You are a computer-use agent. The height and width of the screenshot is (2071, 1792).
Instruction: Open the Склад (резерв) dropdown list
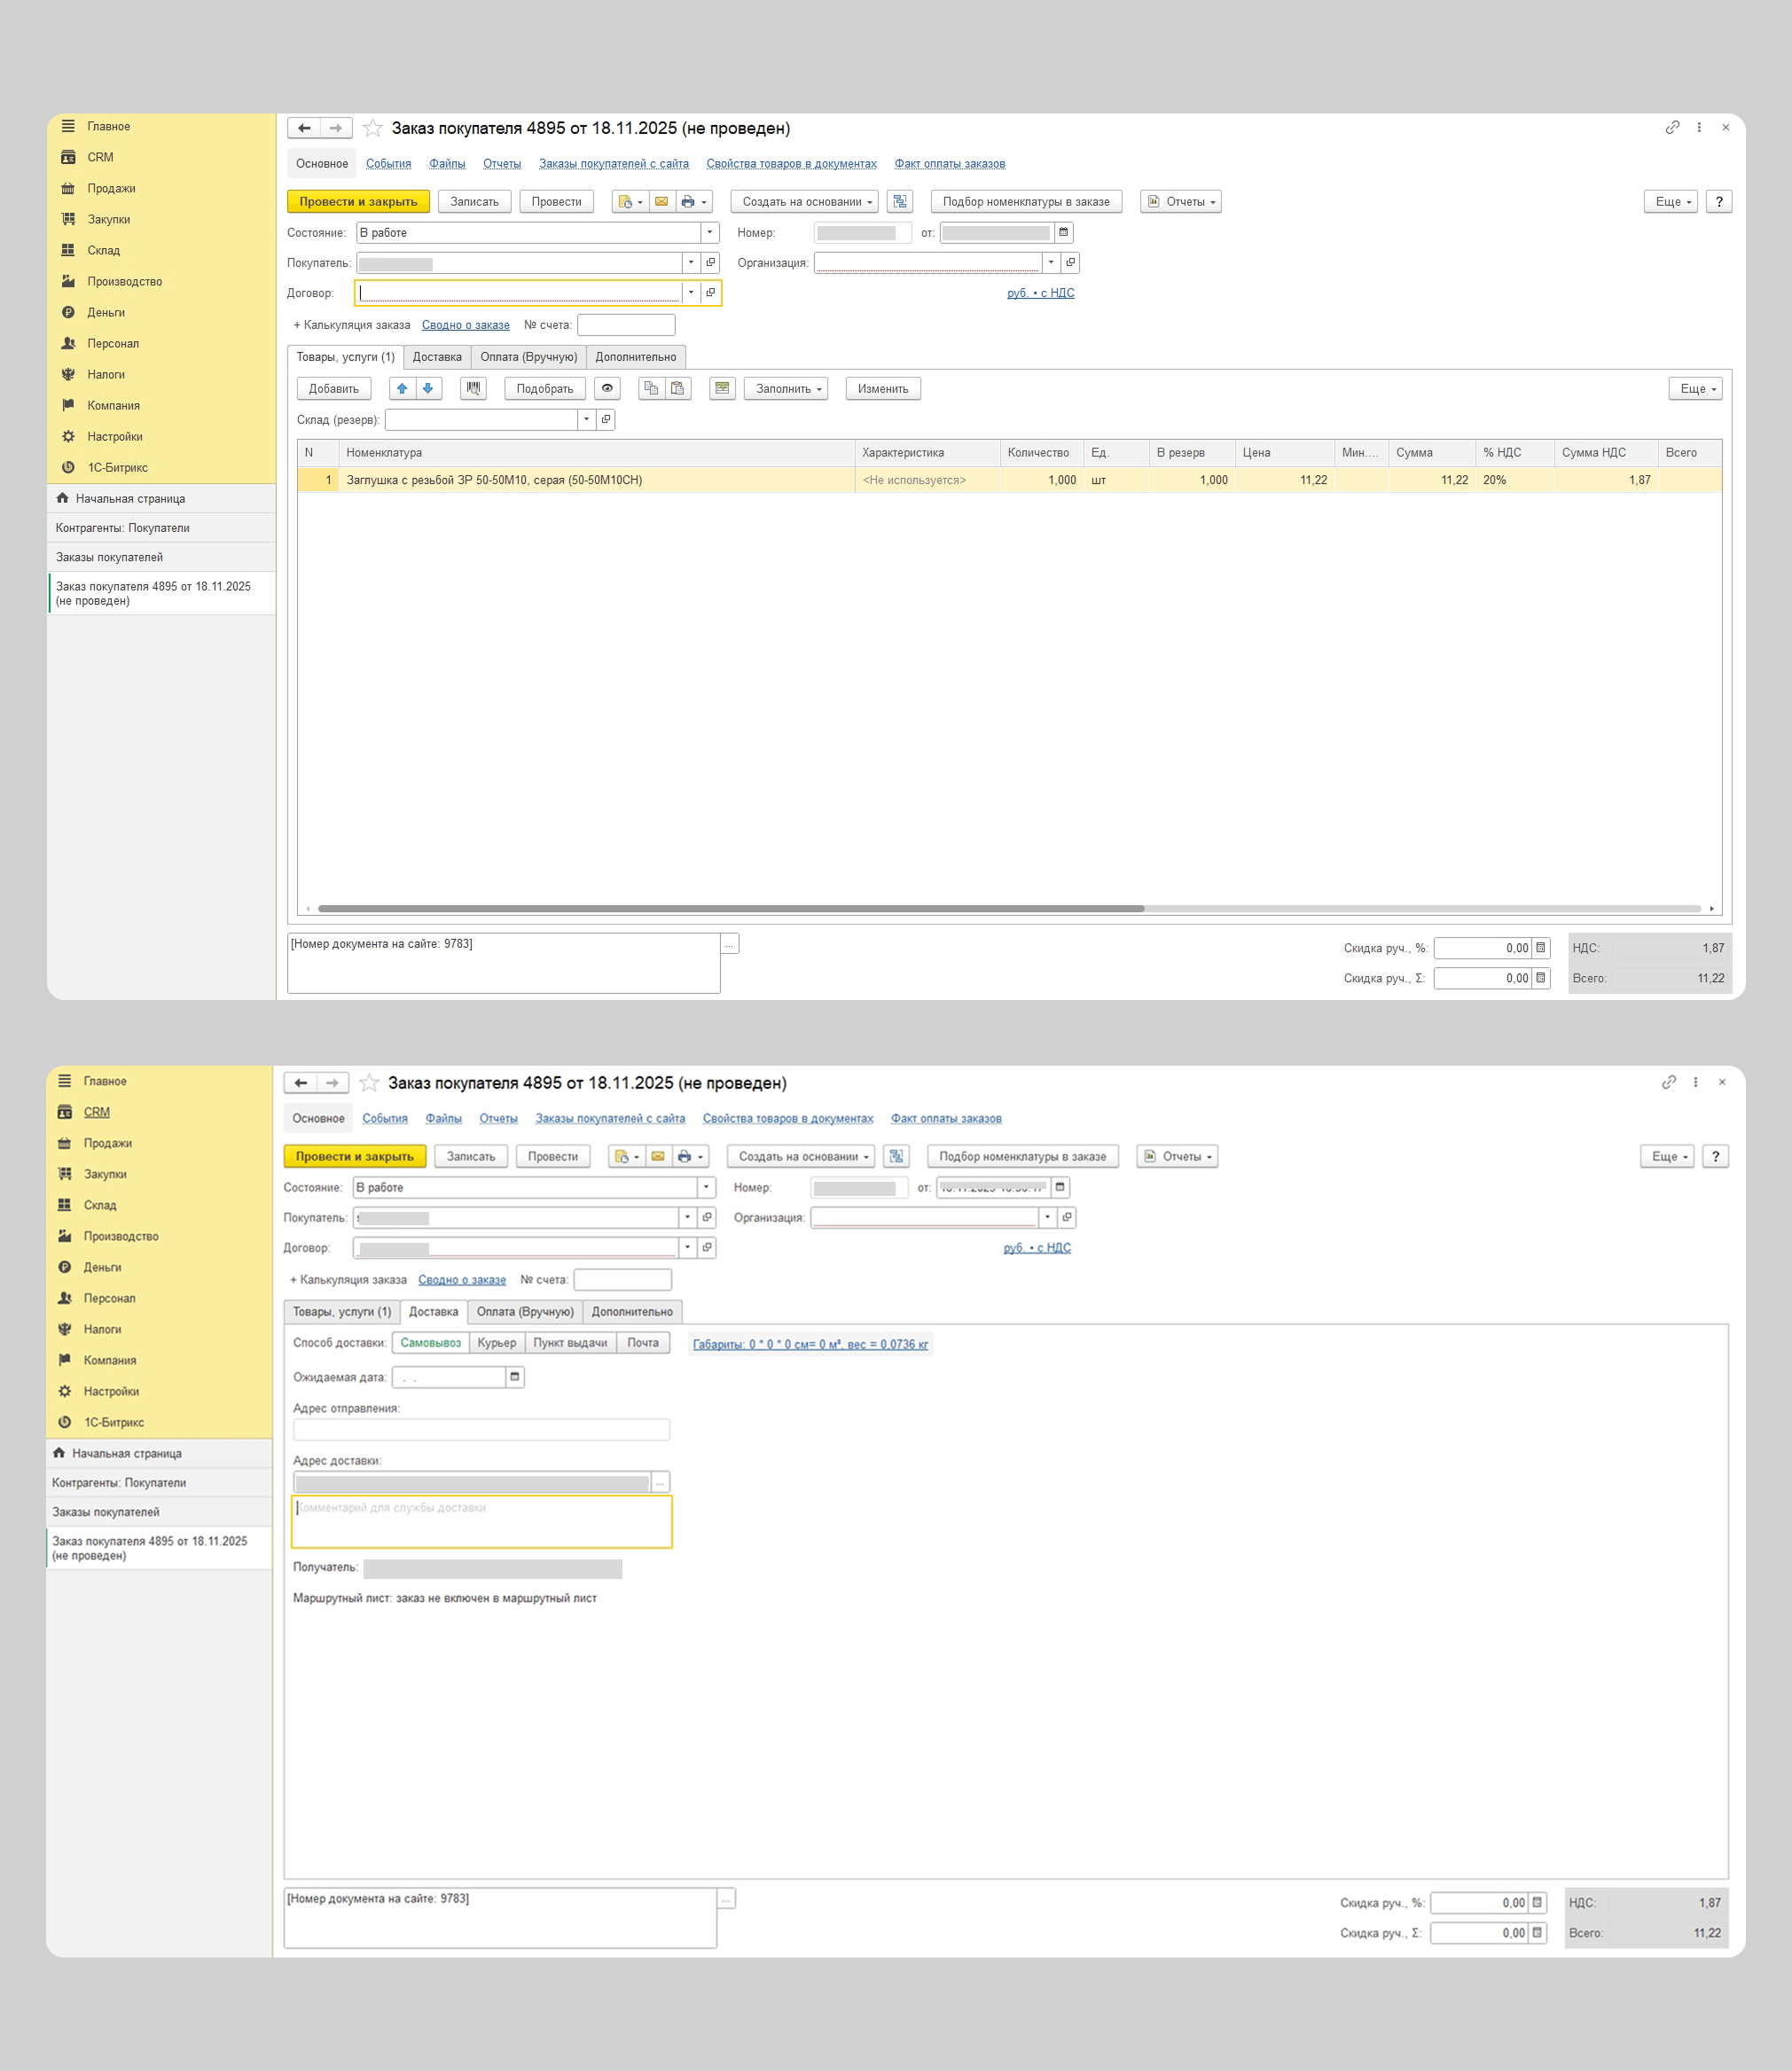(x=587, y=420)
